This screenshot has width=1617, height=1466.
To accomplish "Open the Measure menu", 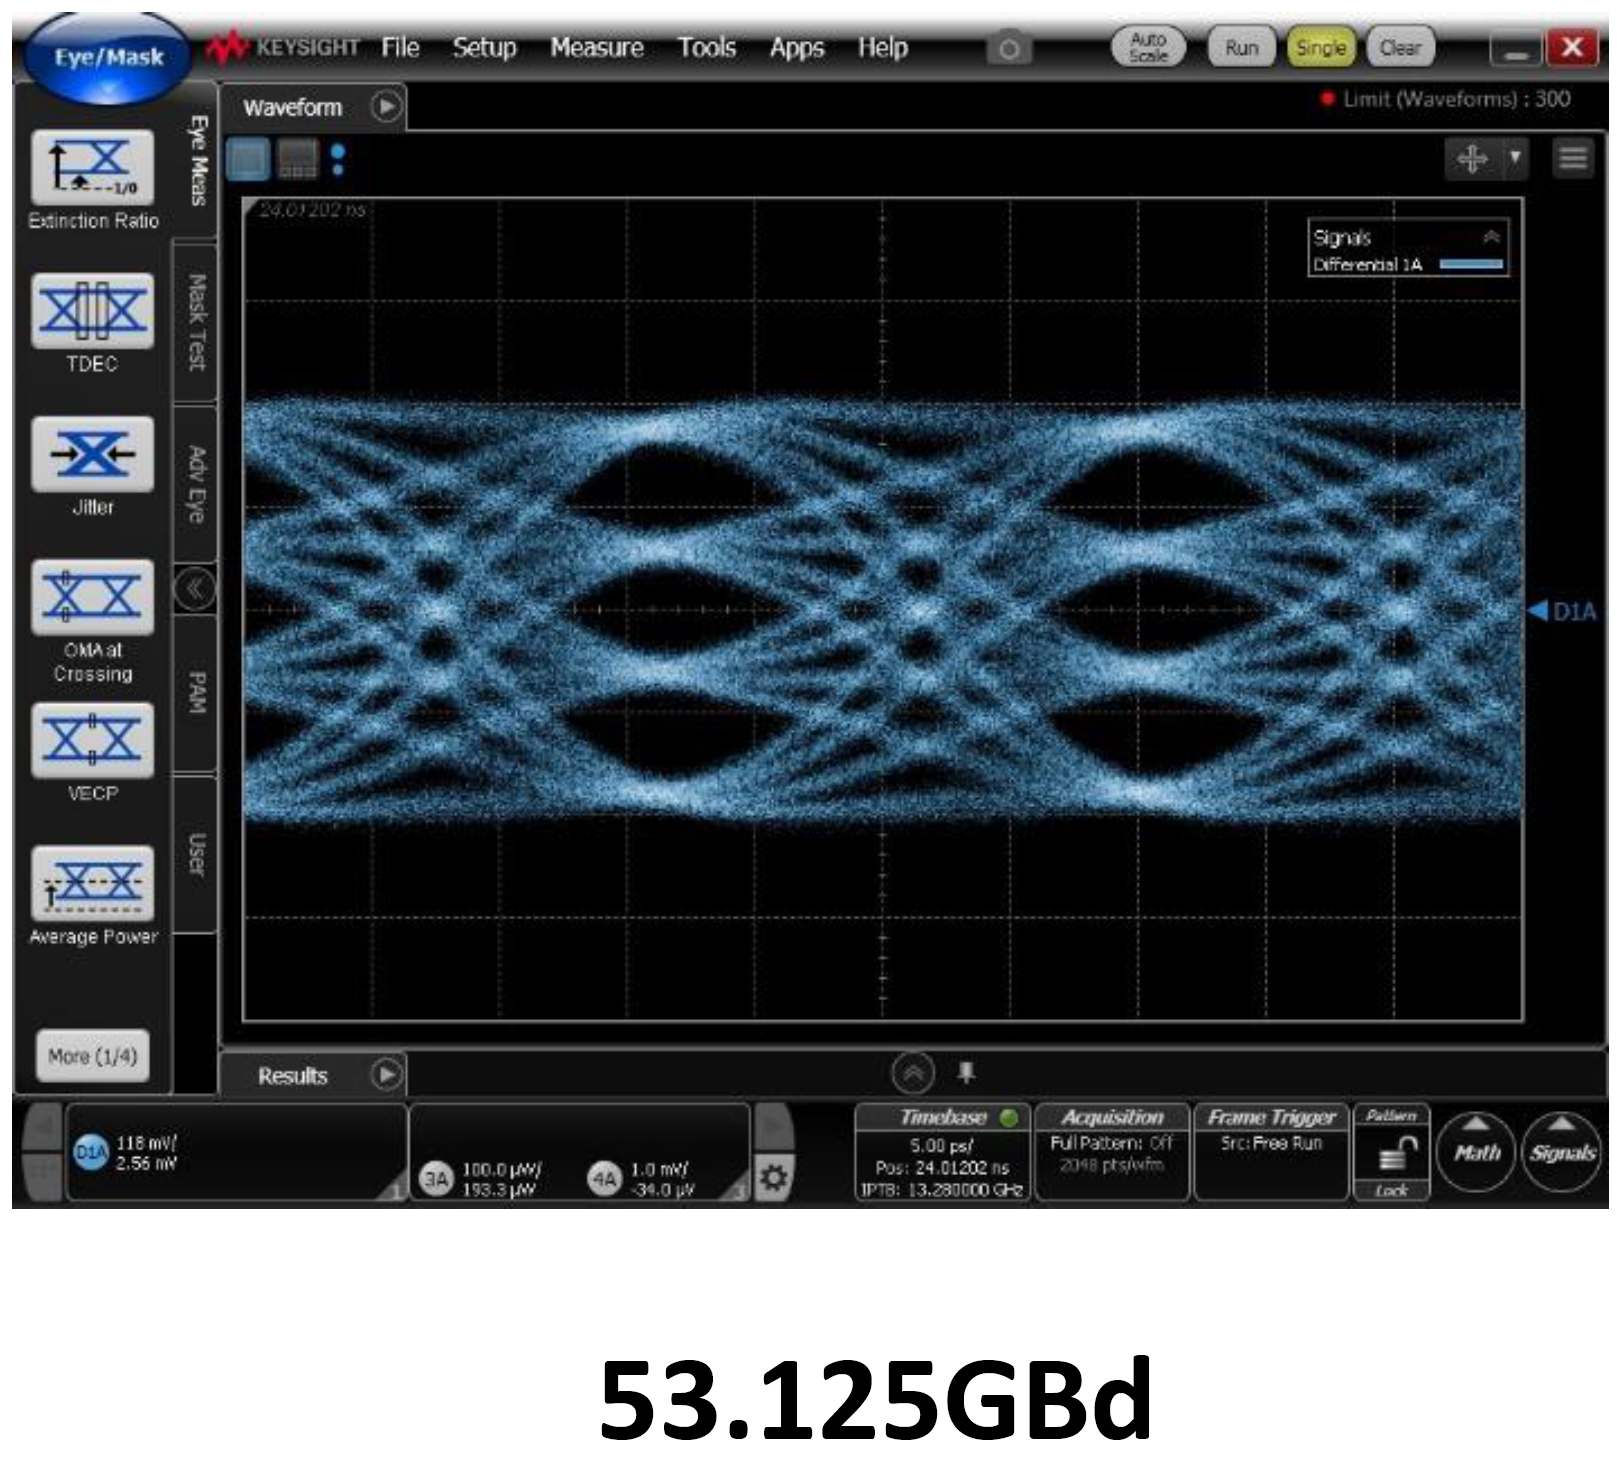I will click(x=596, y=48).
